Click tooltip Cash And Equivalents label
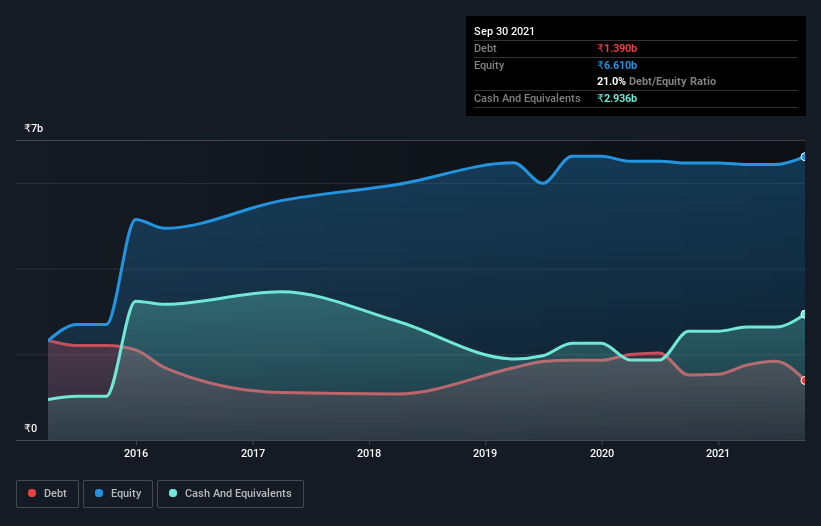The image size is (821, 526). click(x=527, y=98)
